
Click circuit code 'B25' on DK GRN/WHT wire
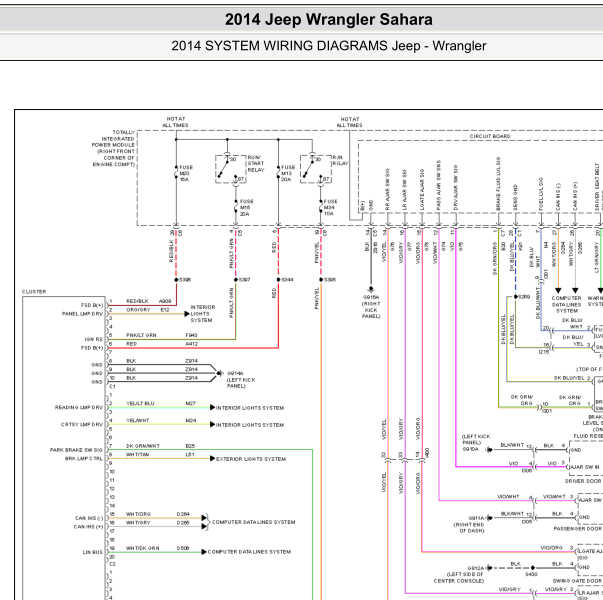click(x=190, y=446)
